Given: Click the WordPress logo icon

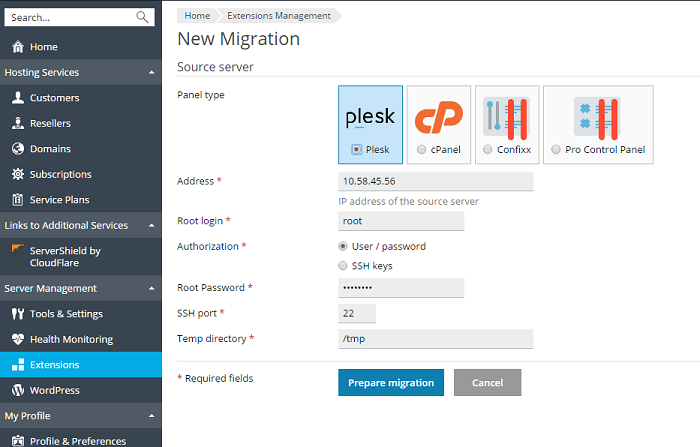Looking at the screenshot, I should click(x=17, y=390).
